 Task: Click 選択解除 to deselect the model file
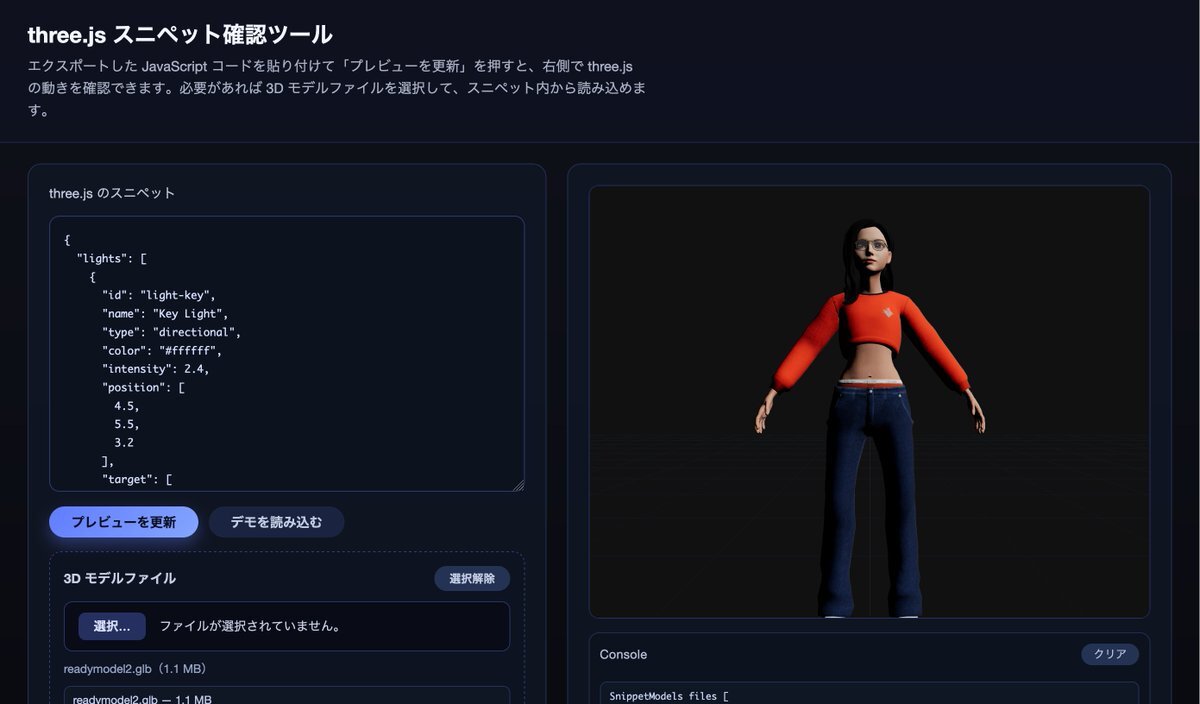(x=471, y=579)
